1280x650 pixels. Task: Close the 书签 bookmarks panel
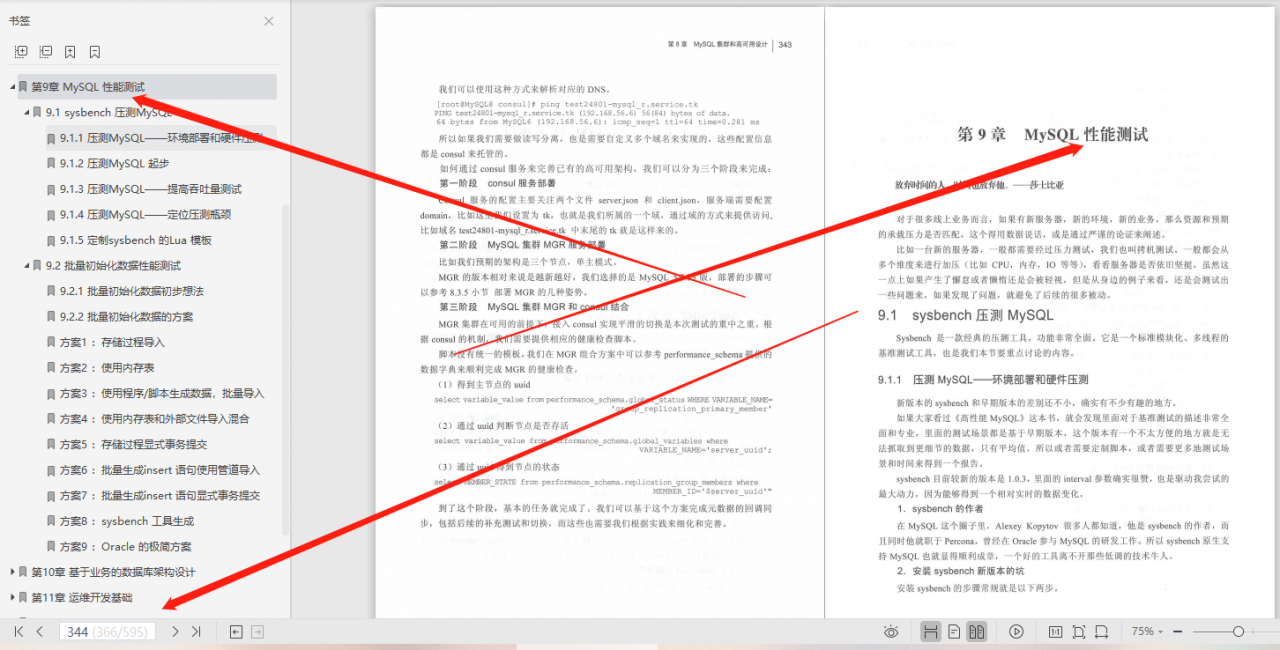coord(269,21)
